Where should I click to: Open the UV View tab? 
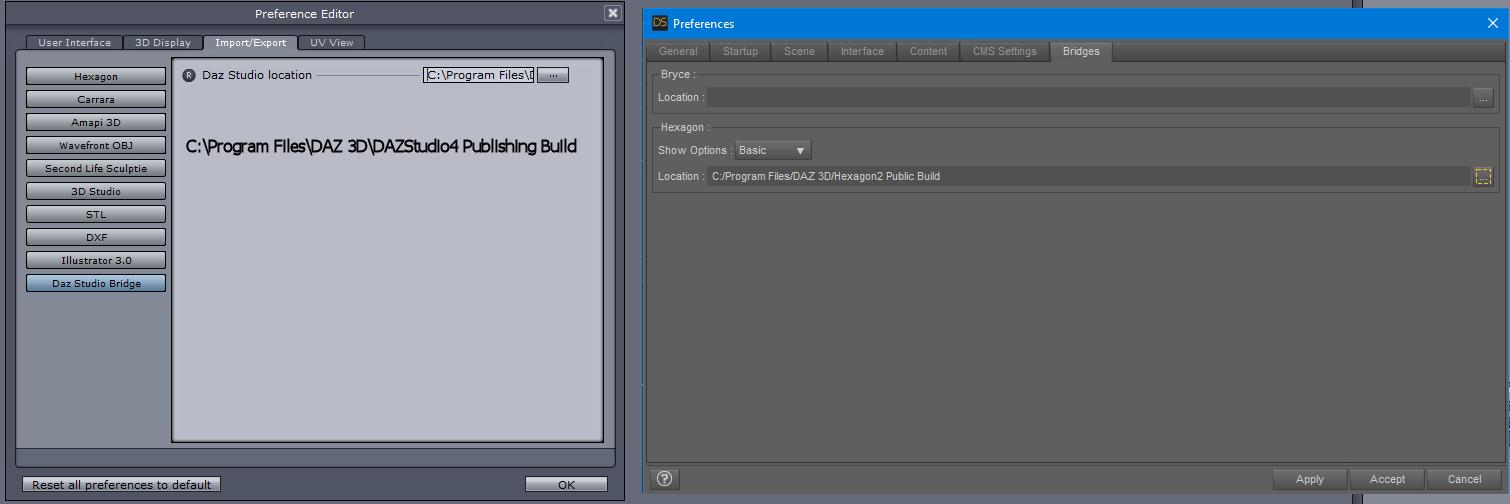click(331, 42)
